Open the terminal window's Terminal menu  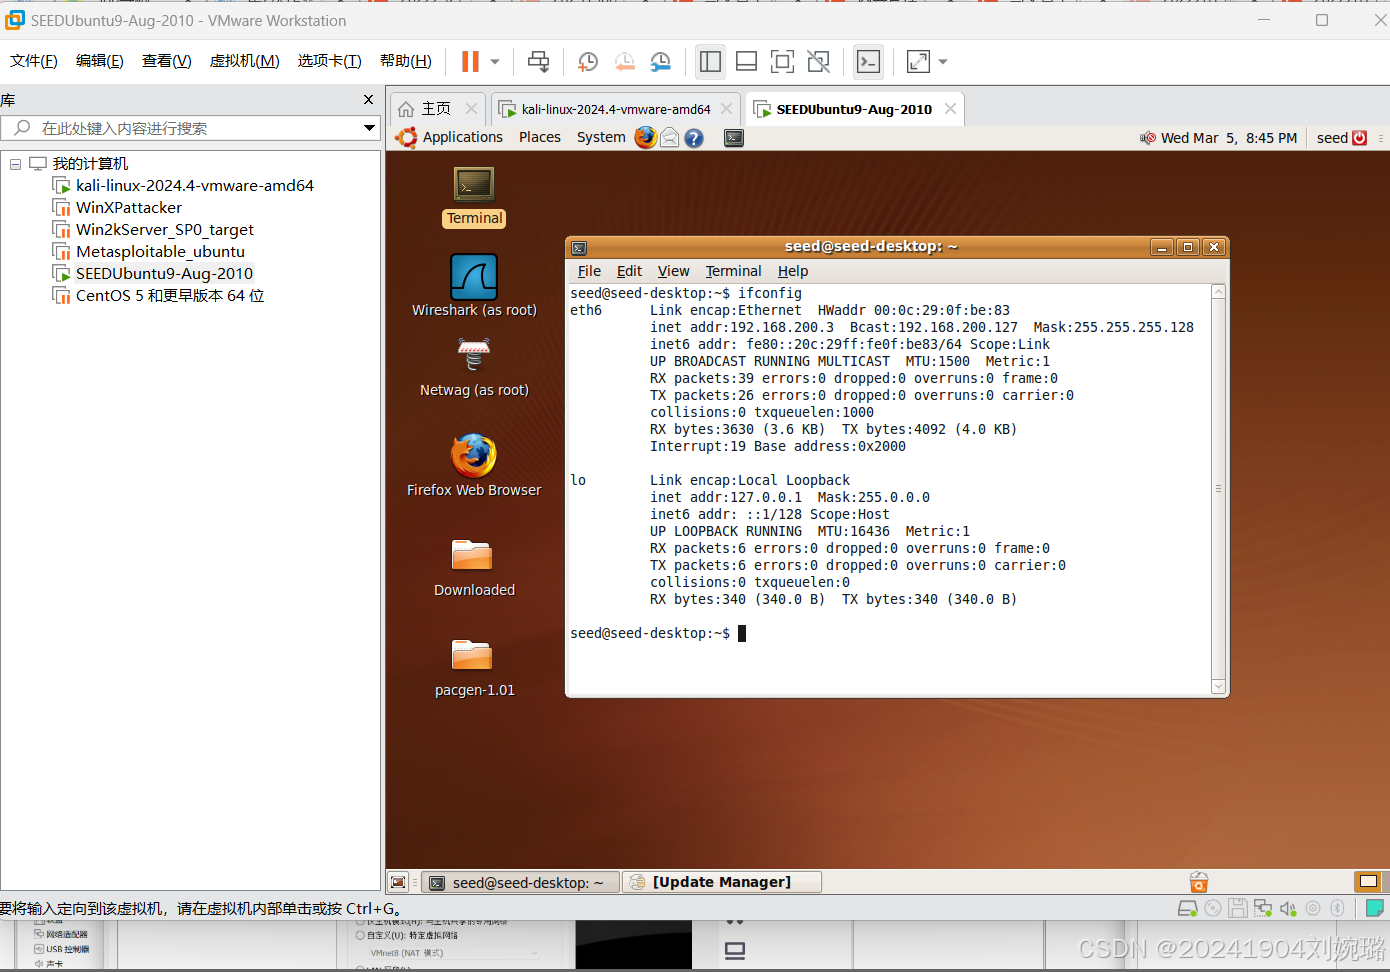coord(733,271)
